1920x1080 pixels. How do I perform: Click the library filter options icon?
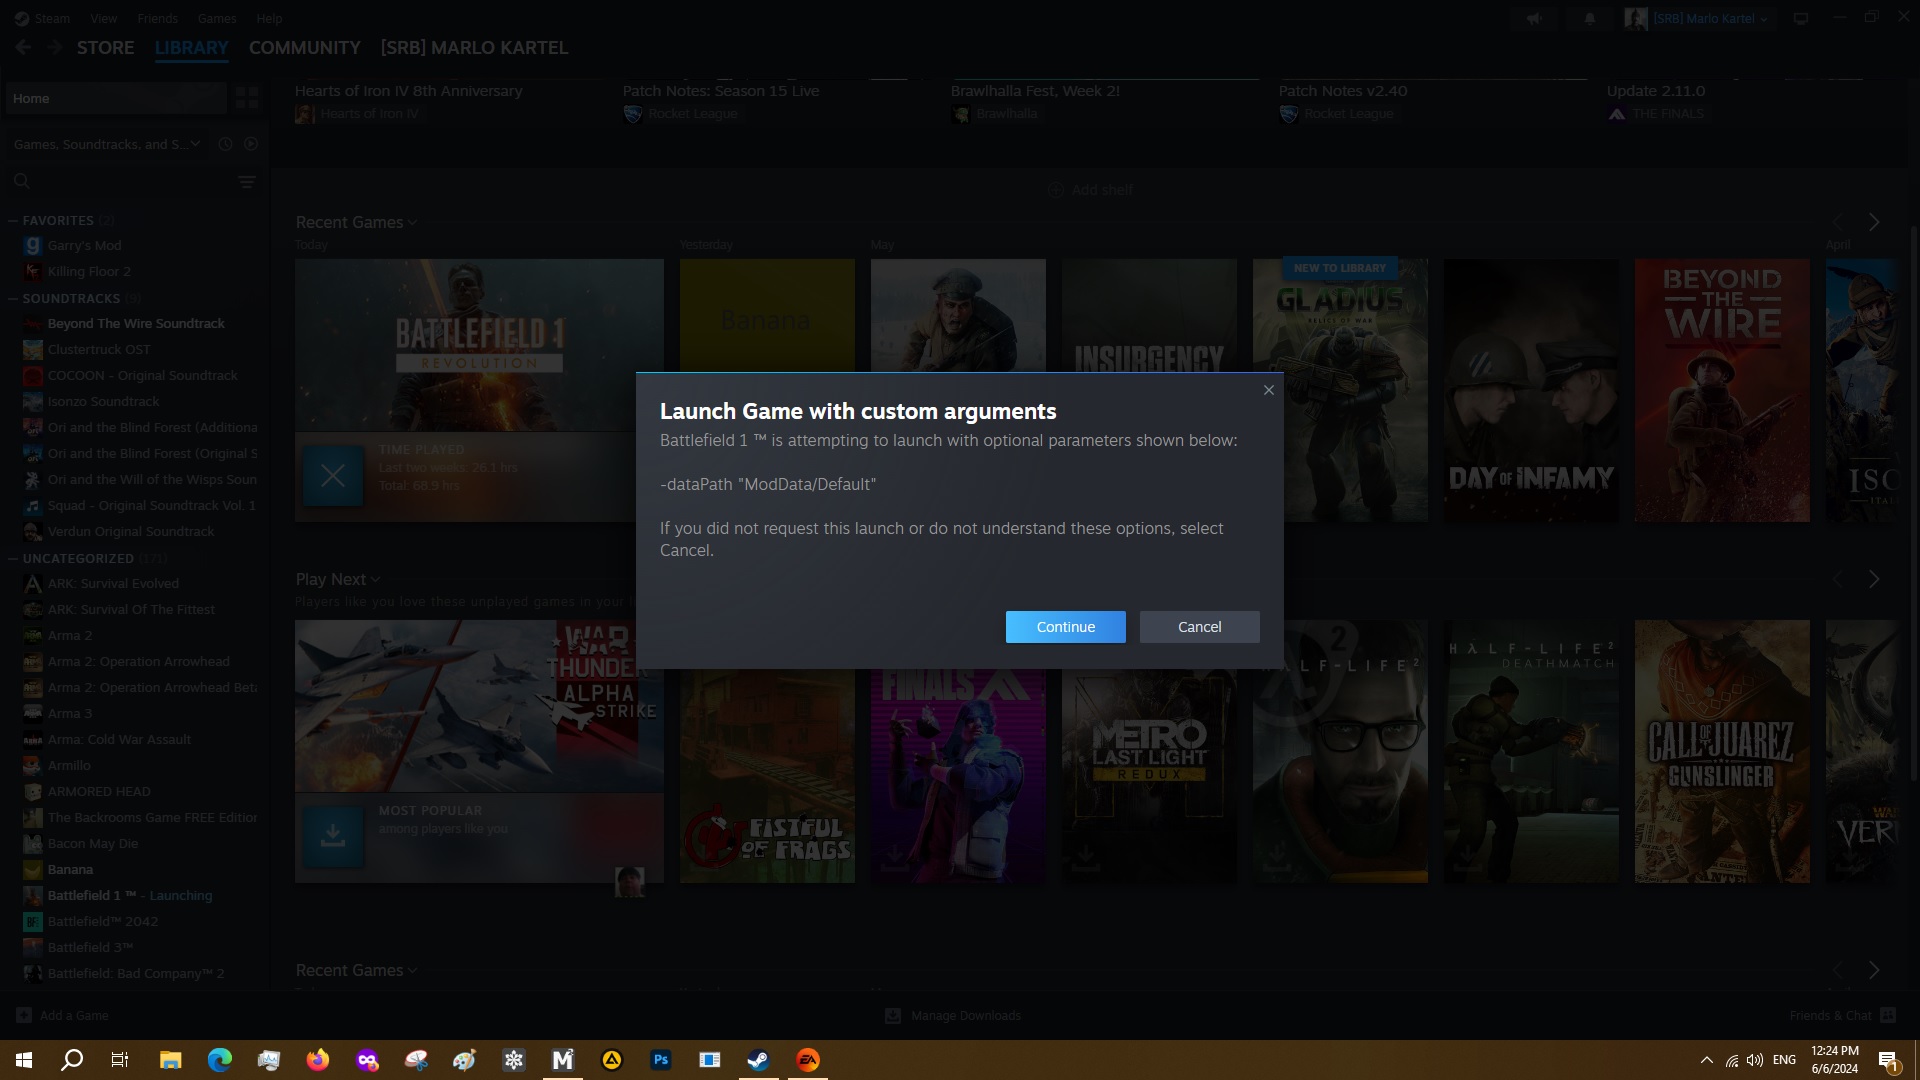point(247,182)
